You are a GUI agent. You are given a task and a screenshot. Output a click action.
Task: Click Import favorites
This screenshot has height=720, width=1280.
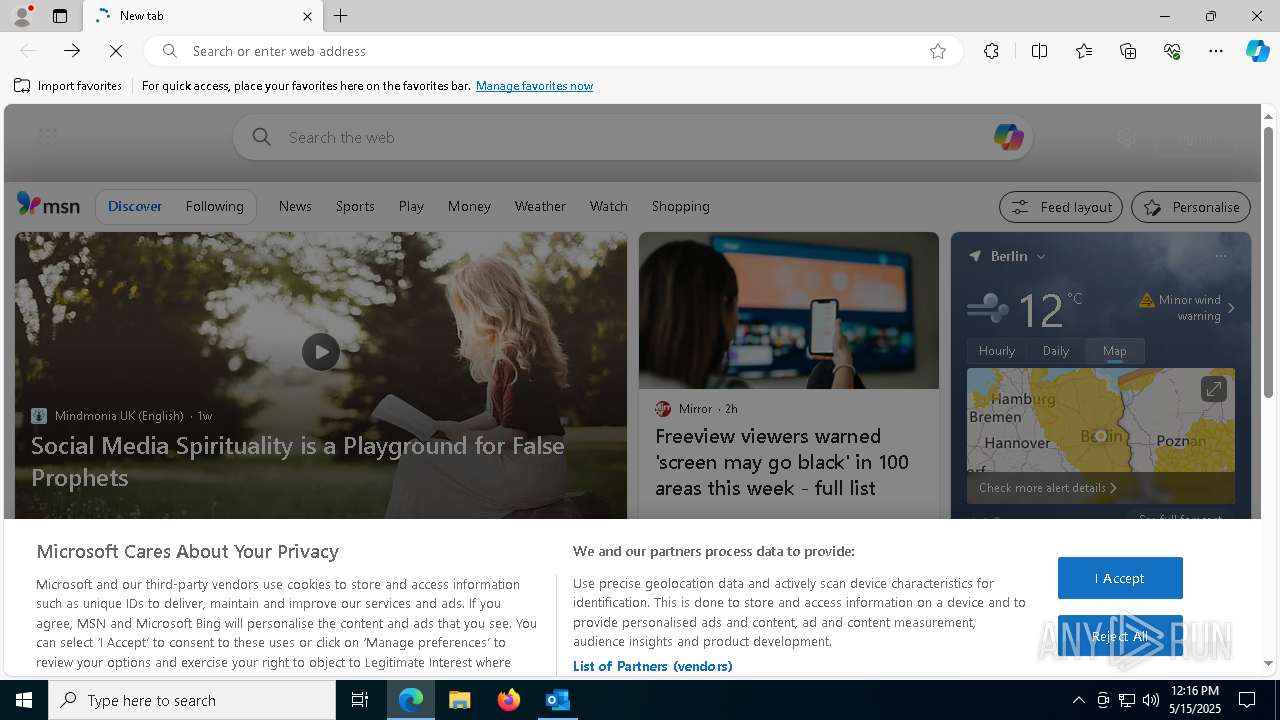[68, 86]
